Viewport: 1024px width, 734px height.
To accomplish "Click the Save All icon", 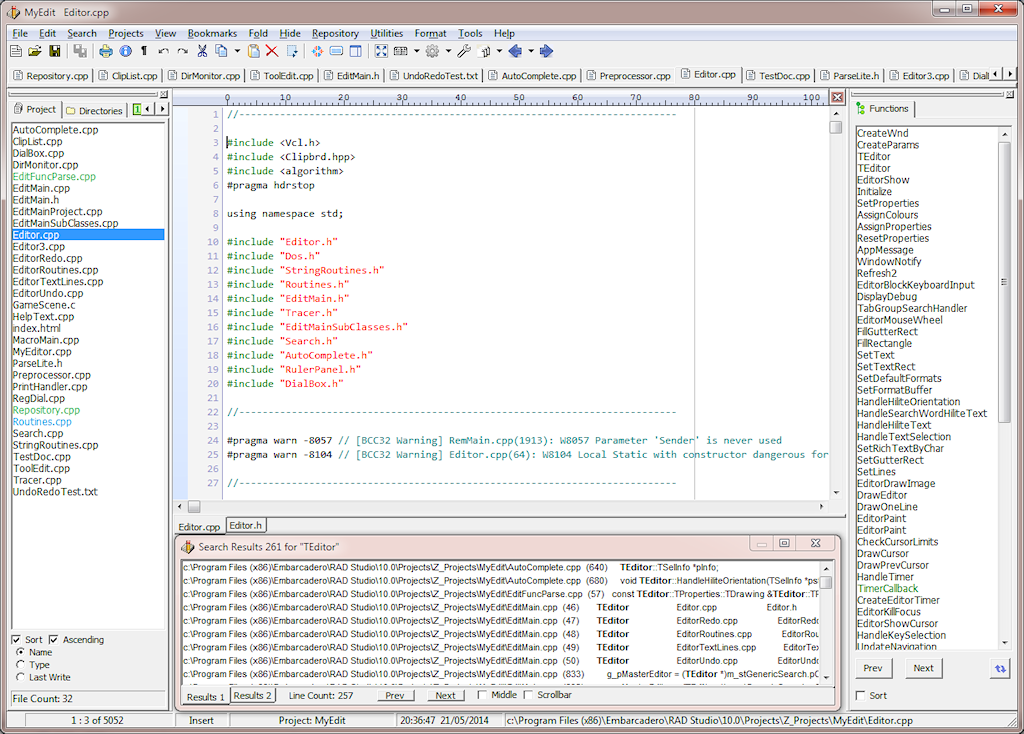I will pyautogui.click(x=80, y=51).
